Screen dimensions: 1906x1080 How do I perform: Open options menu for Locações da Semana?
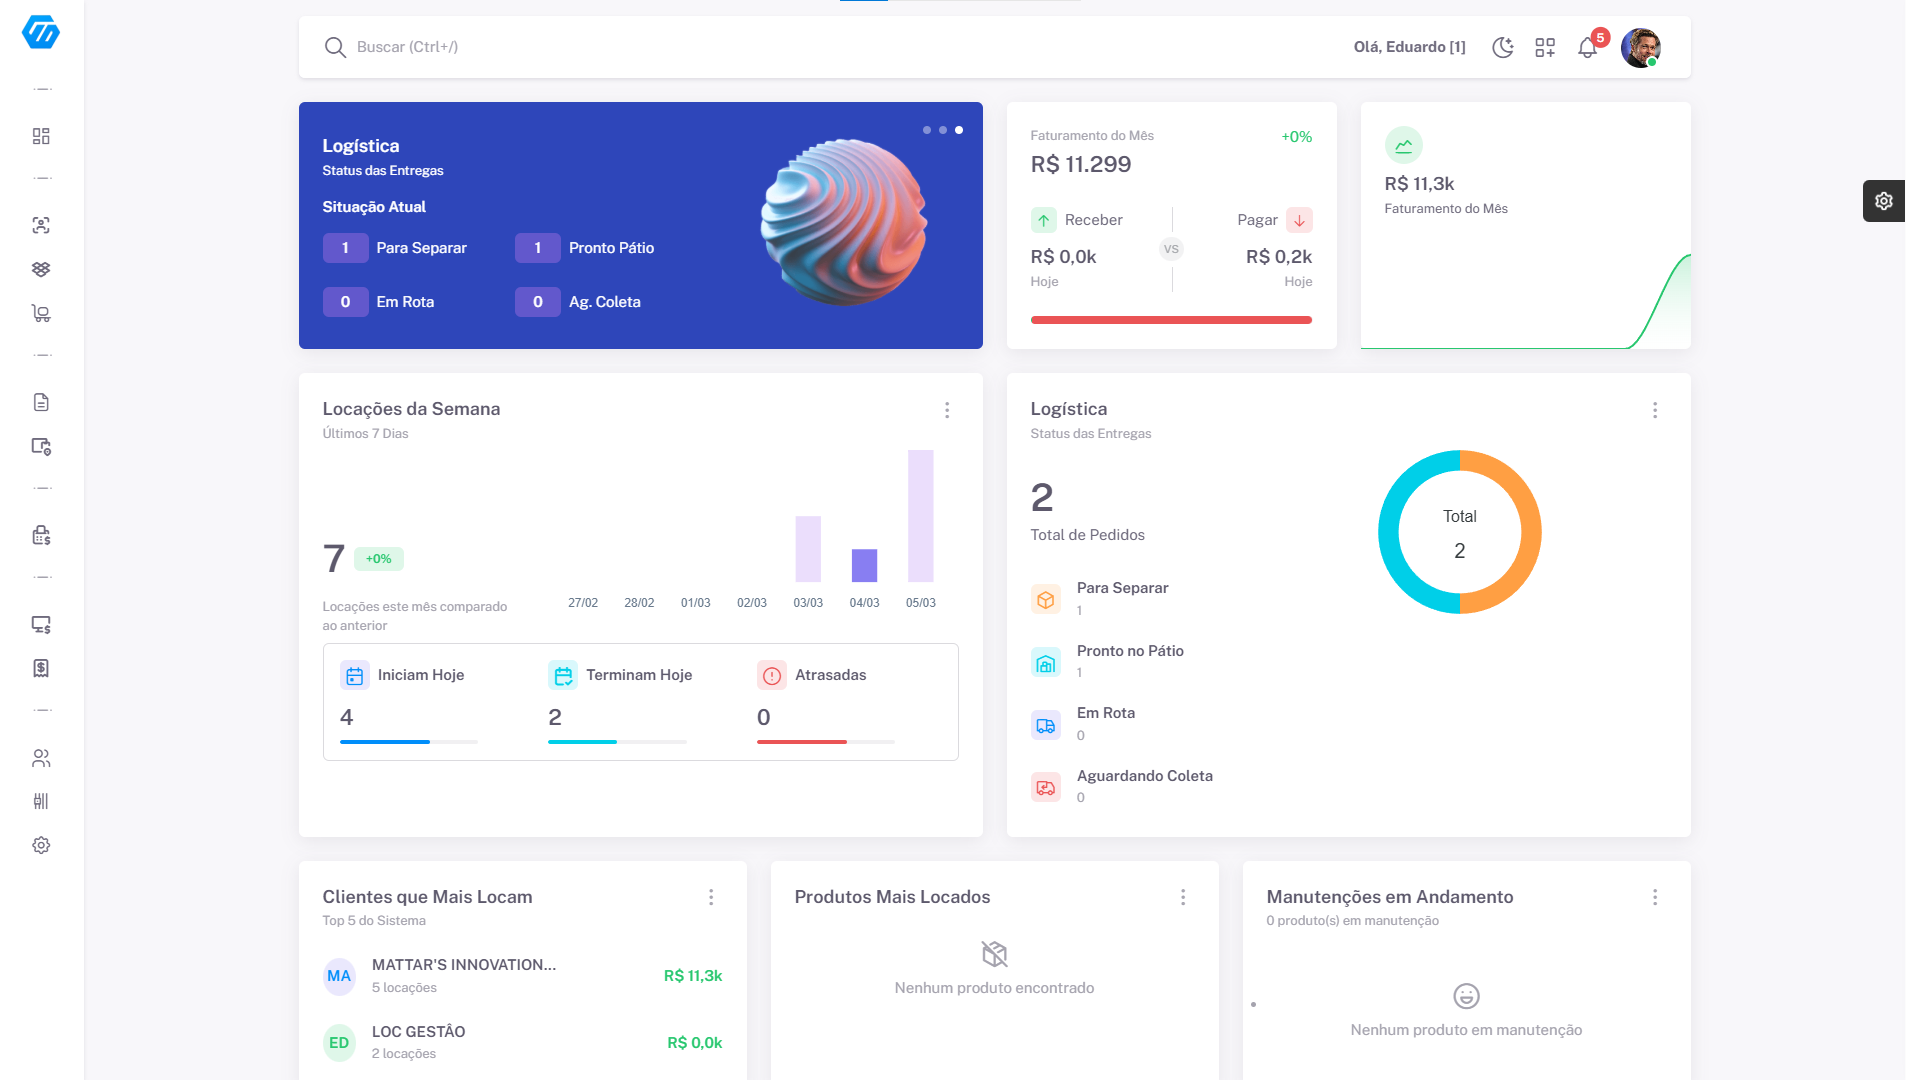pyautogui.click(x=947, y=410)
